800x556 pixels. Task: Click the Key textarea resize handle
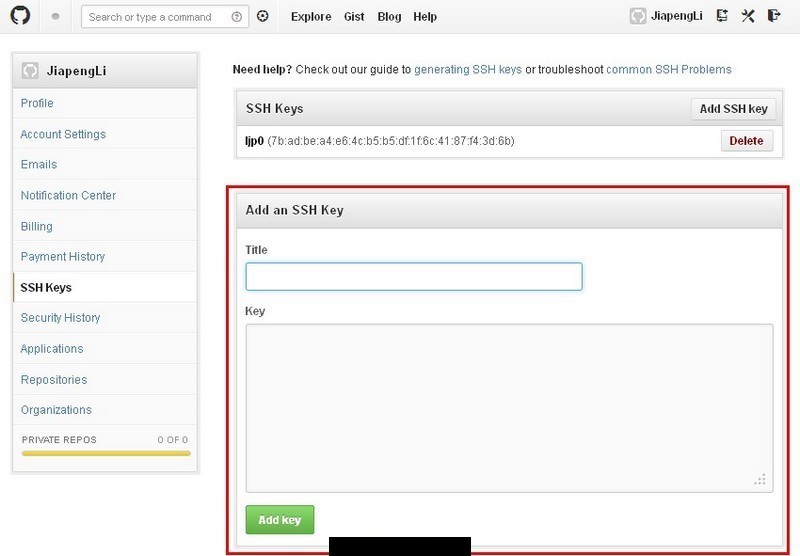(760, 479)
